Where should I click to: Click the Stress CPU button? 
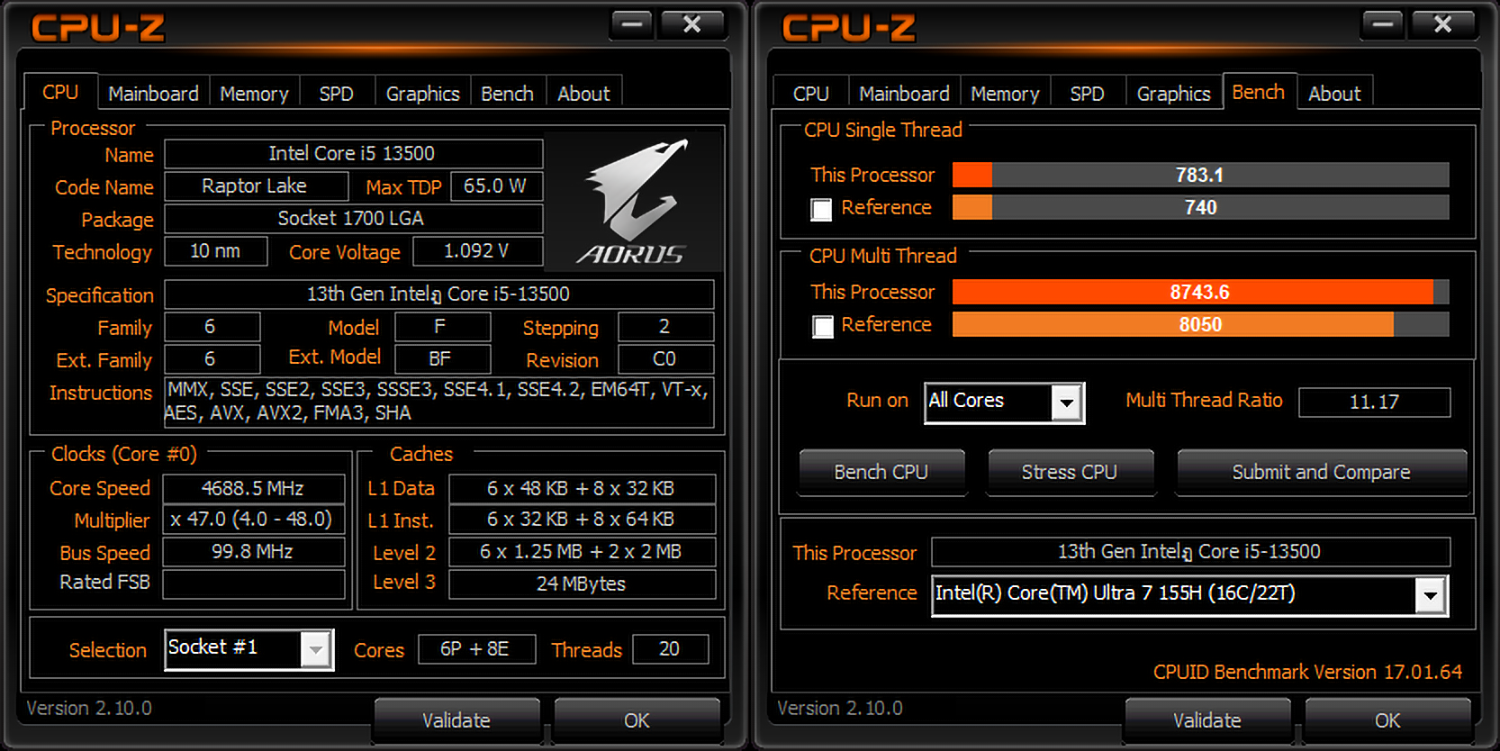click(x=1069, y=472)
